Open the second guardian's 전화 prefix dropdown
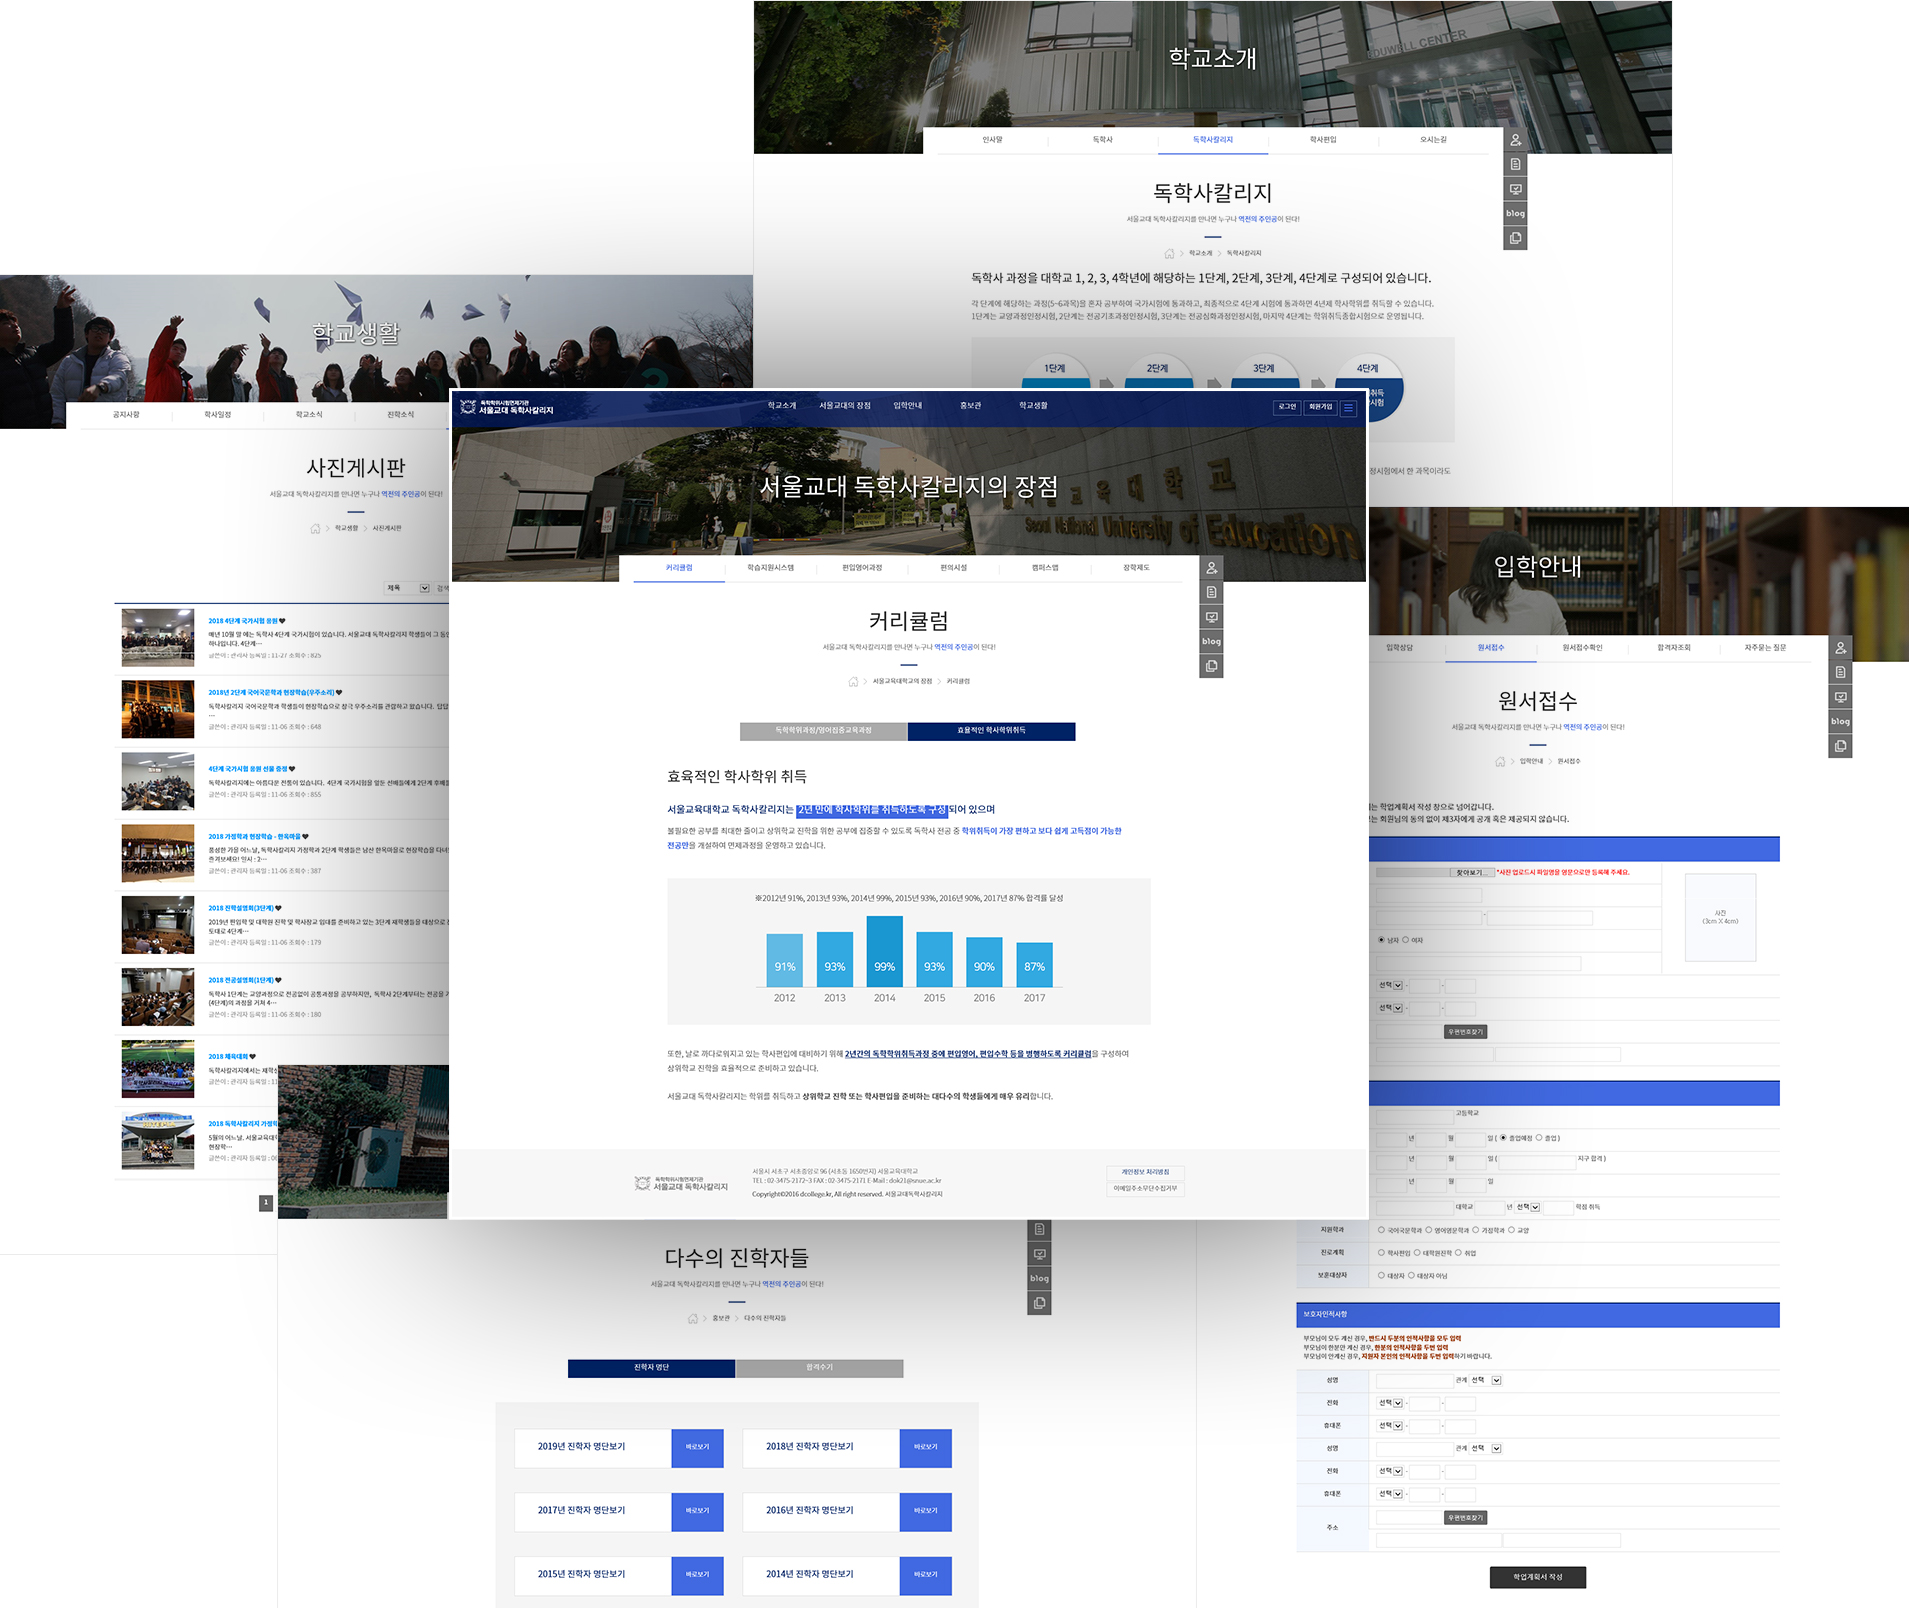 (1390, 1471)
